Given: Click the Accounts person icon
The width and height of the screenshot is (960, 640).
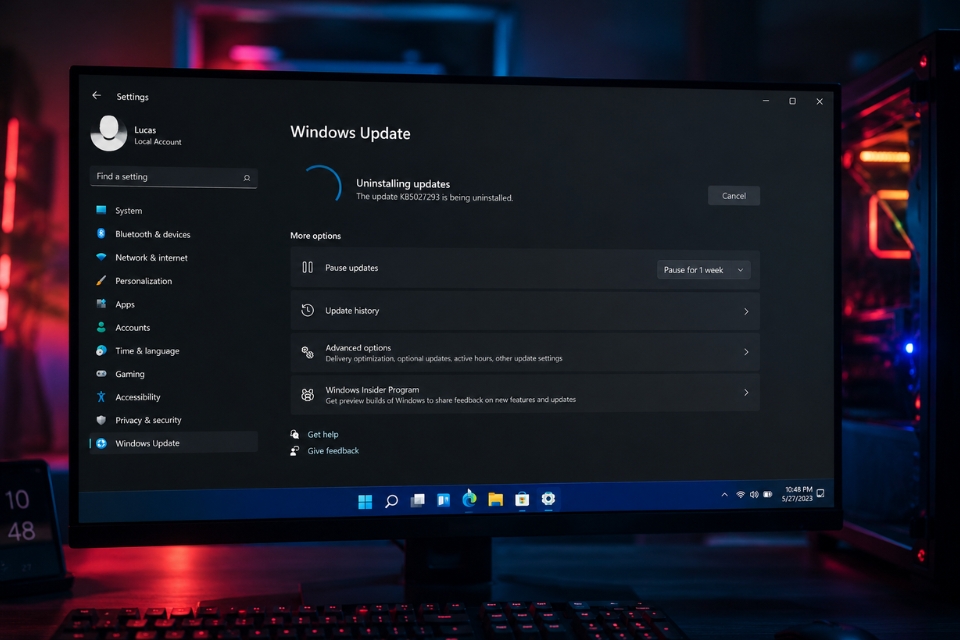Looking at the screenshot, I should [102, 327].
